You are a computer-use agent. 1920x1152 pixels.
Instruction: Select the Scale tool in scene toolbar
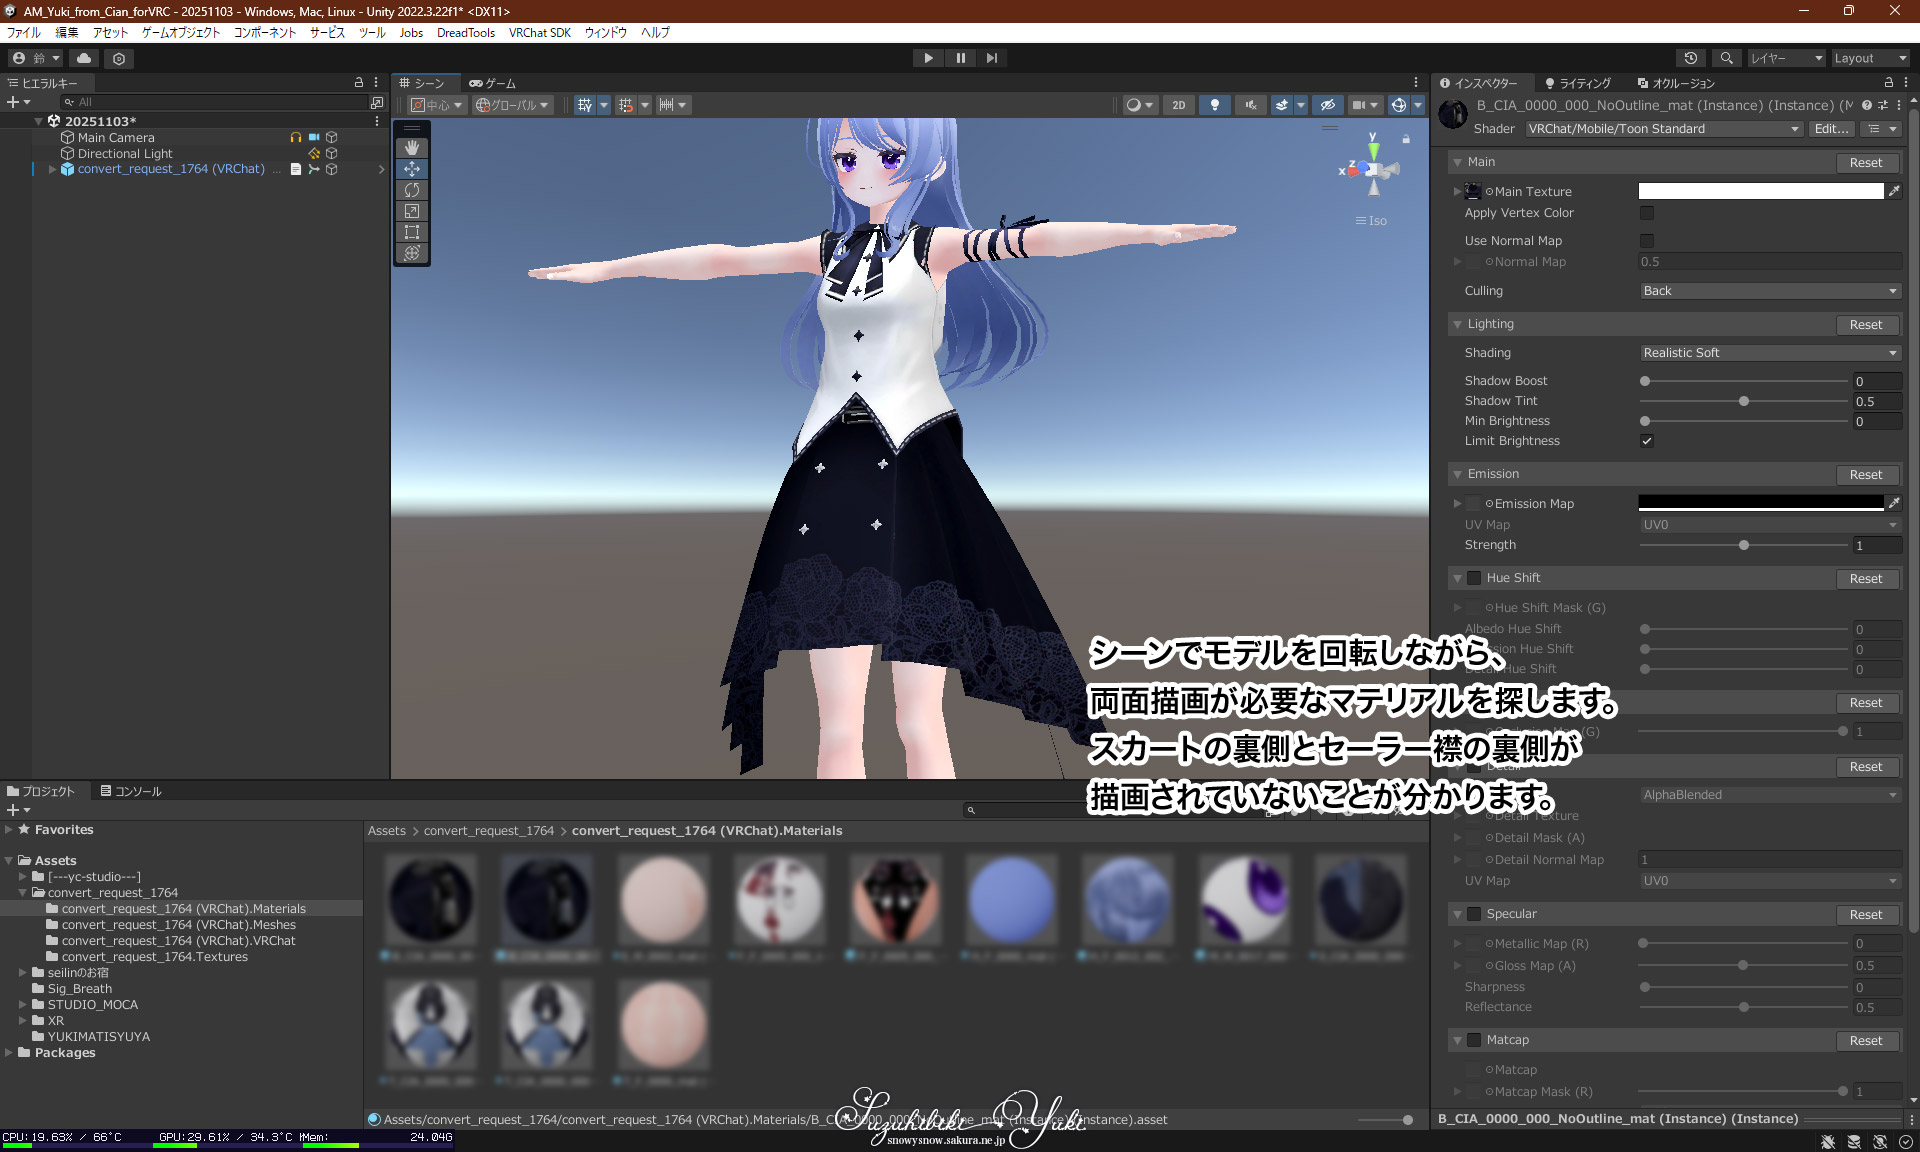point(412,211)
